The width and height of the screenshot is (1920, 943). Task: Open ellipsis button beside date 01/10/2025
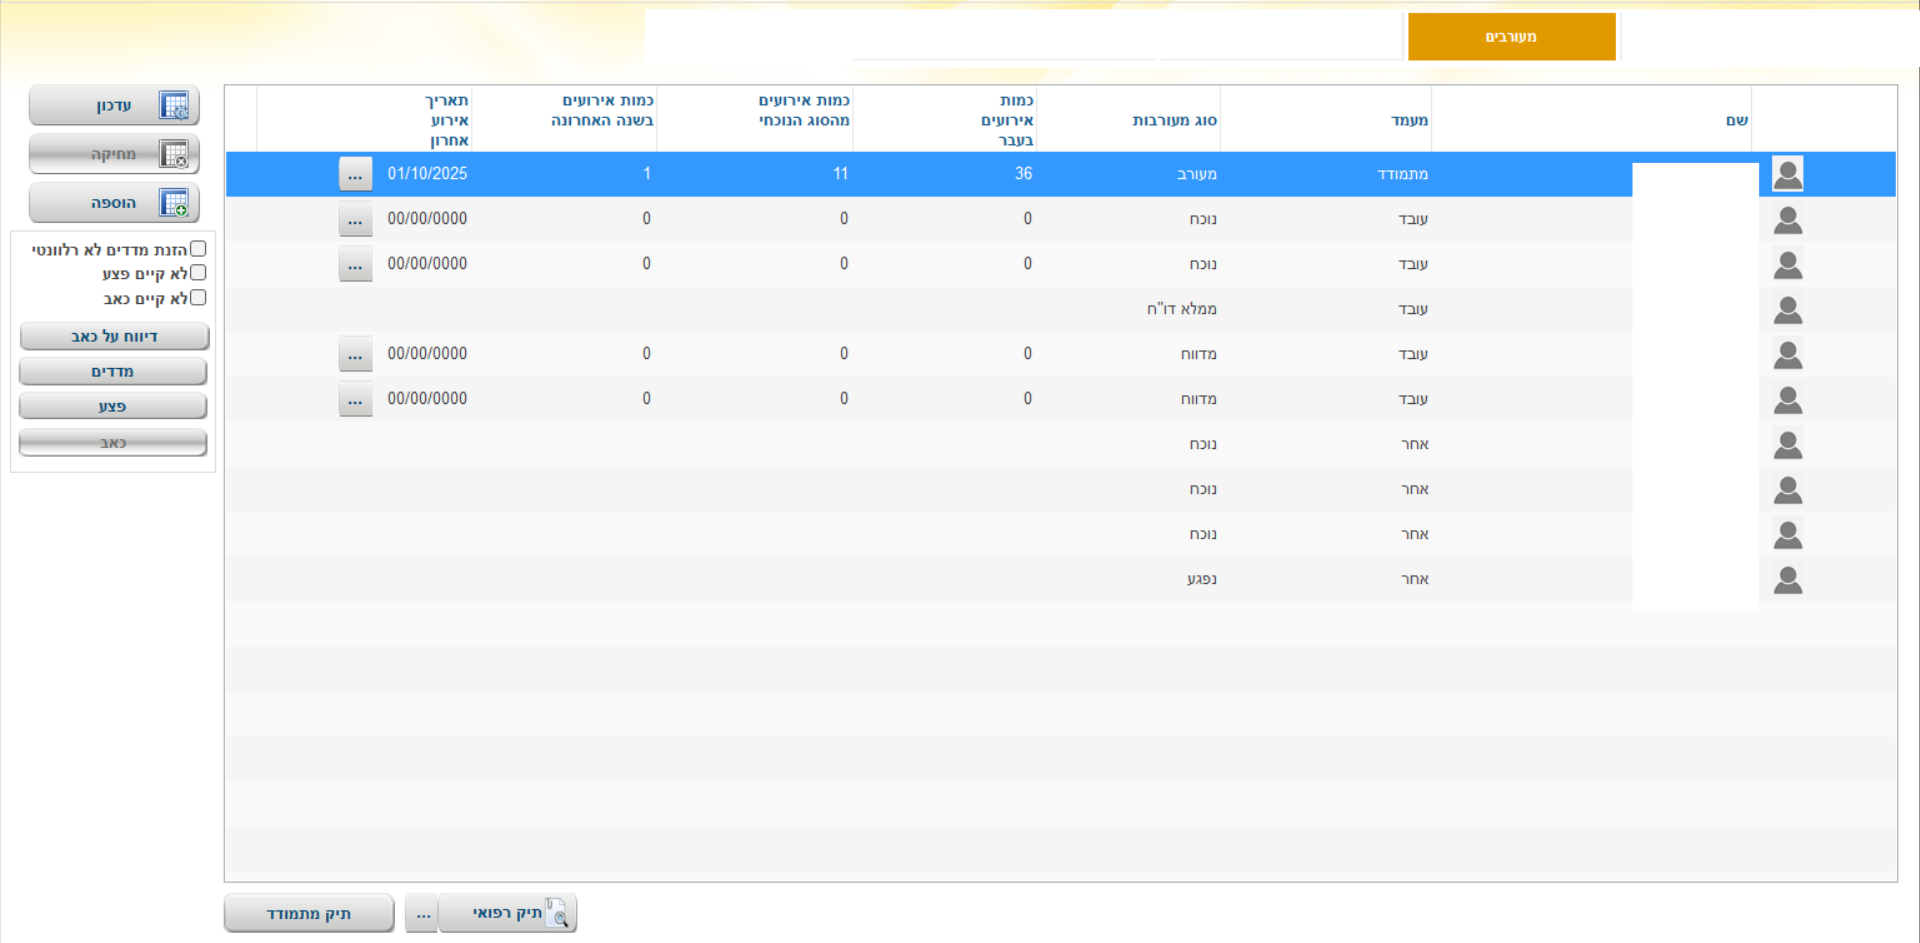coord(355,174)
